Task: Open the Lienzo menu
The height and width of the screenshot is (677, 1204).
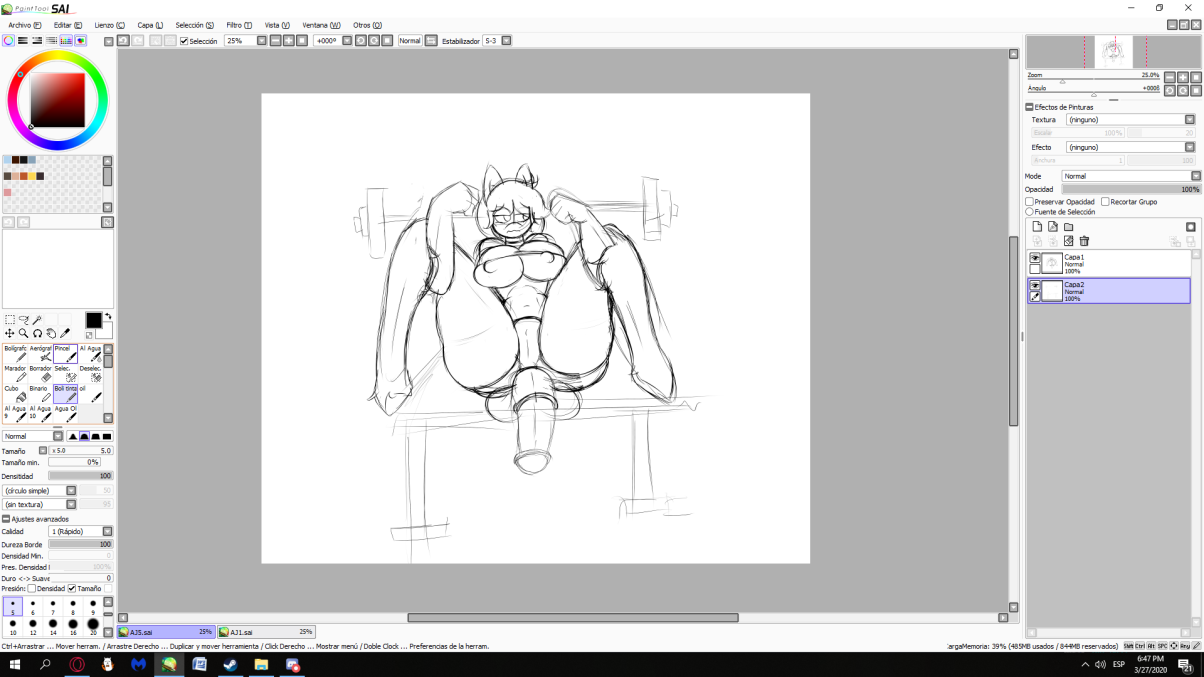Action: coord(110,25)
